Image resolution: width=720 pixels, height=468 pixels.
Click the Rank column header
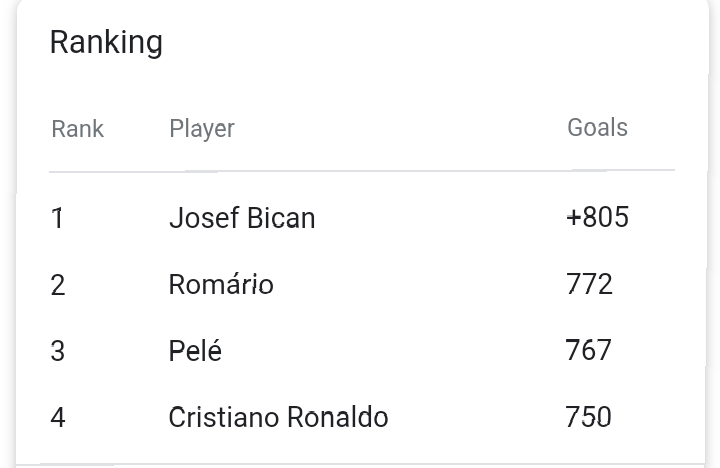(x=78, y=129)
